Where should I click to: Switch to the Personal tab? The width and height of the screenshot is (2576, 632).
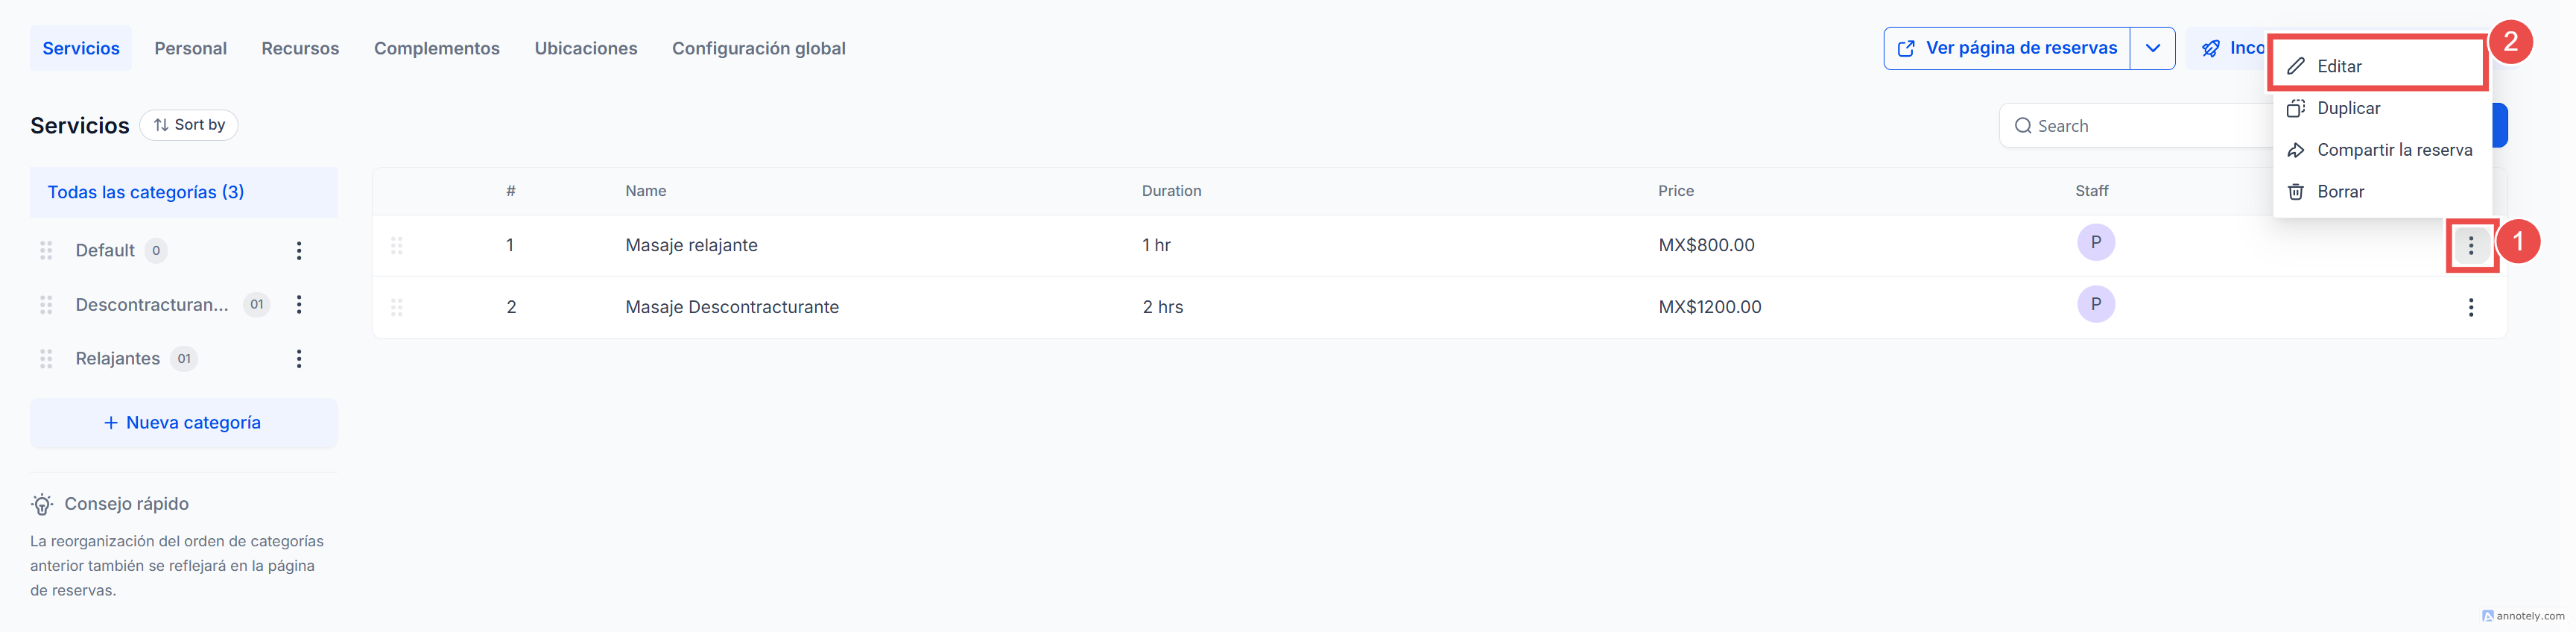(x=190, y=48)
